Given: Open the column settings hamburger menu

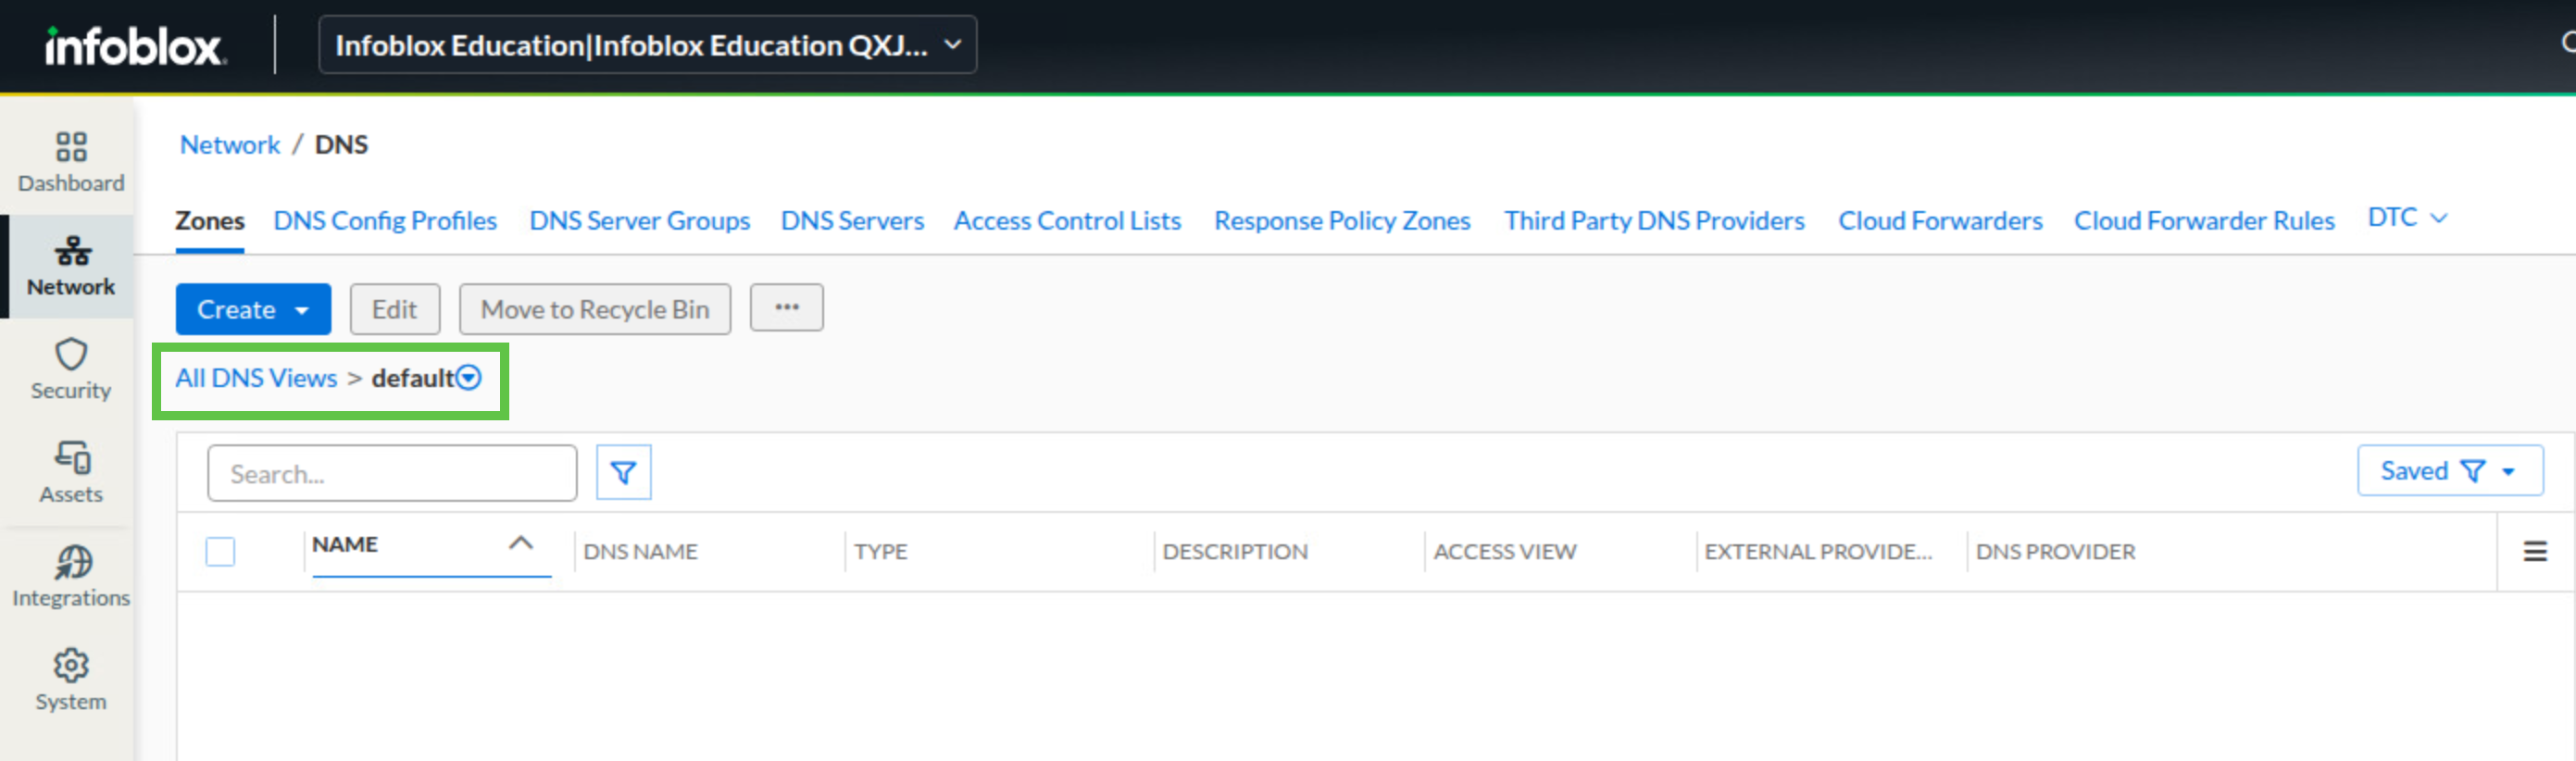Looking at the screenshot, I should pyautogui.click(x=2535, y=551).
